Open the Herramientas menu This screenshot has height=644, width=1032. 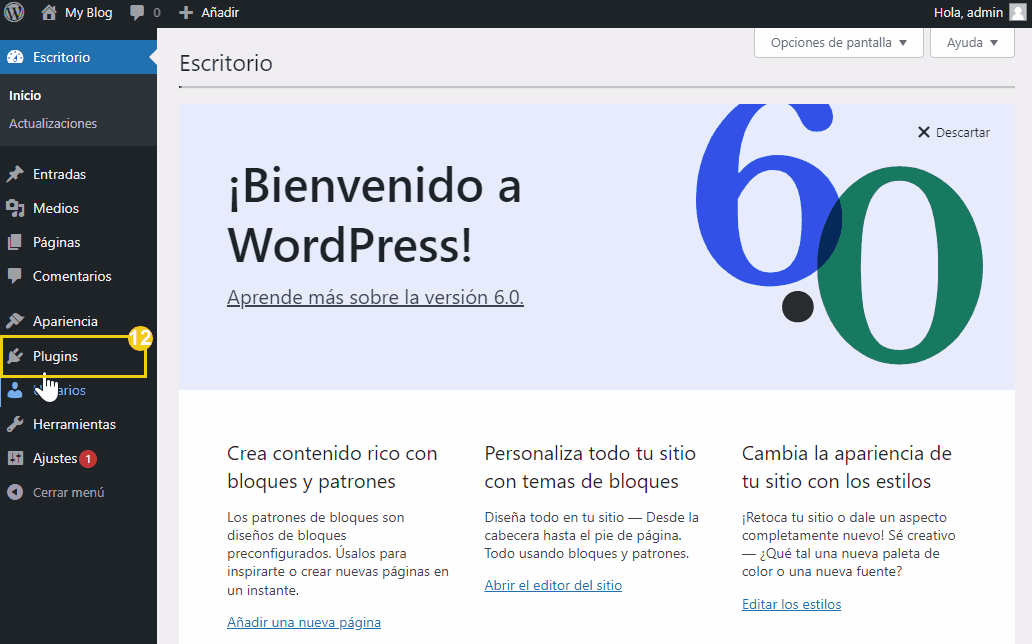[78, 424]
